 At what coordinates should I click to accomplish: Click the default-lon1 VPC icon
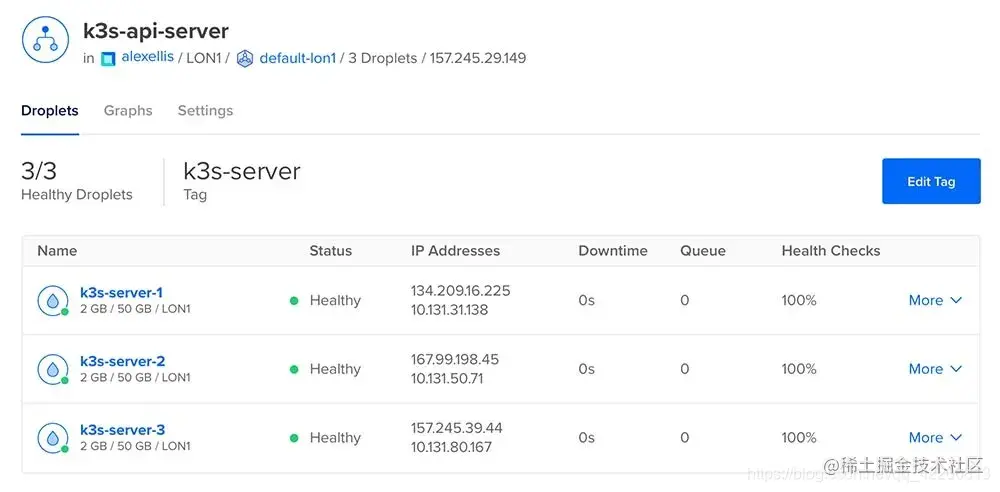coord(245,59)
